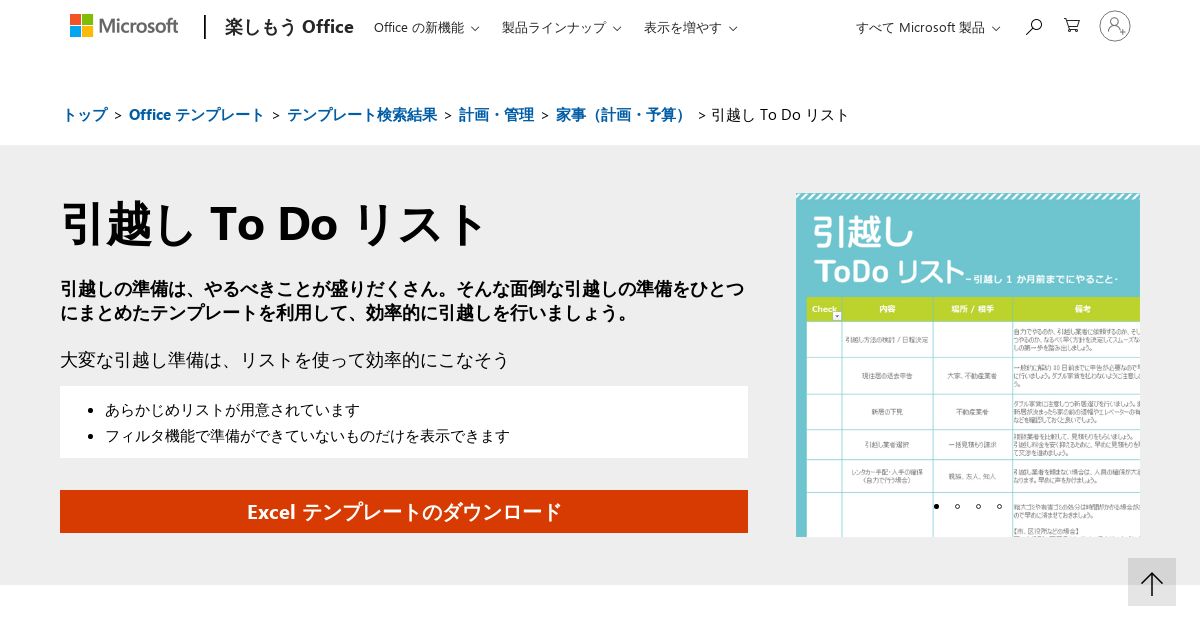Click bullet text about フィルタ機能
The image size is (1200, 630).
[x=307, y=436]
